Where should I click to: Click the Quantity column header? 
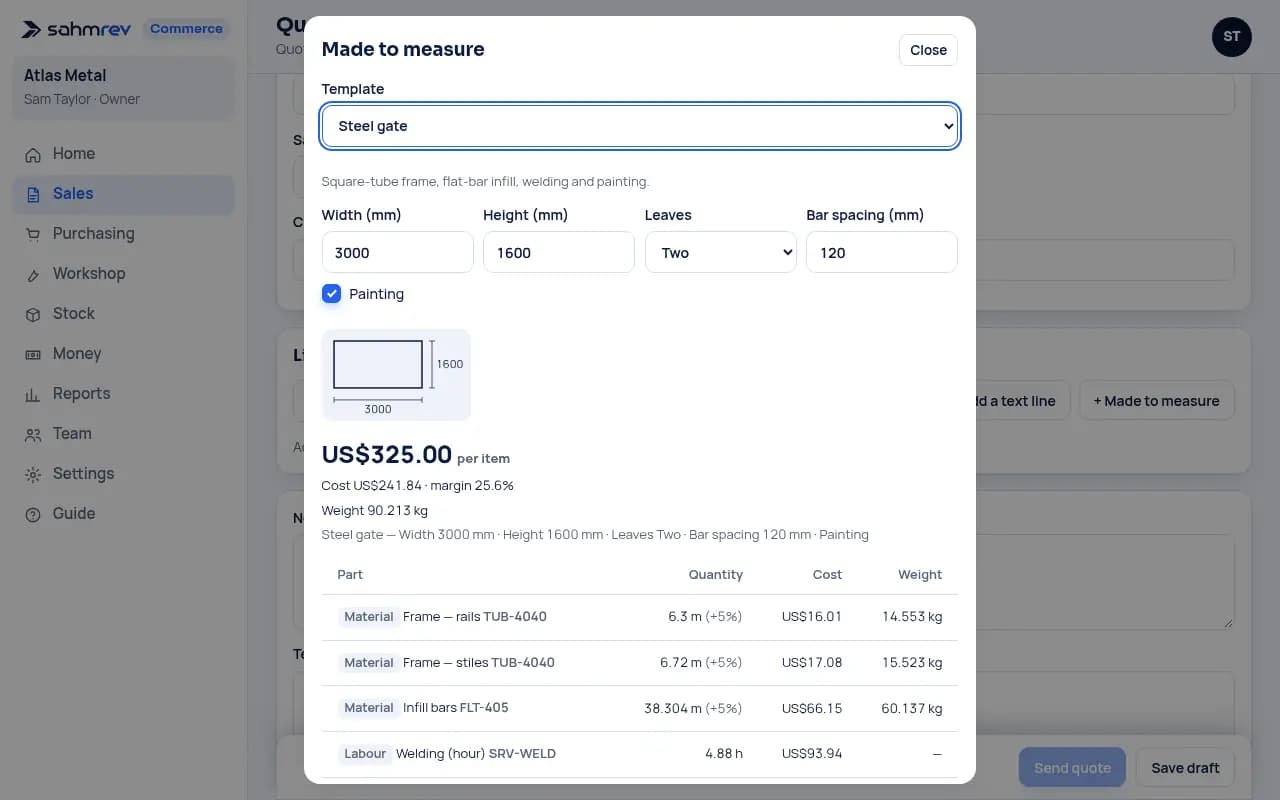pyautogui.click(x=716, y=575)
